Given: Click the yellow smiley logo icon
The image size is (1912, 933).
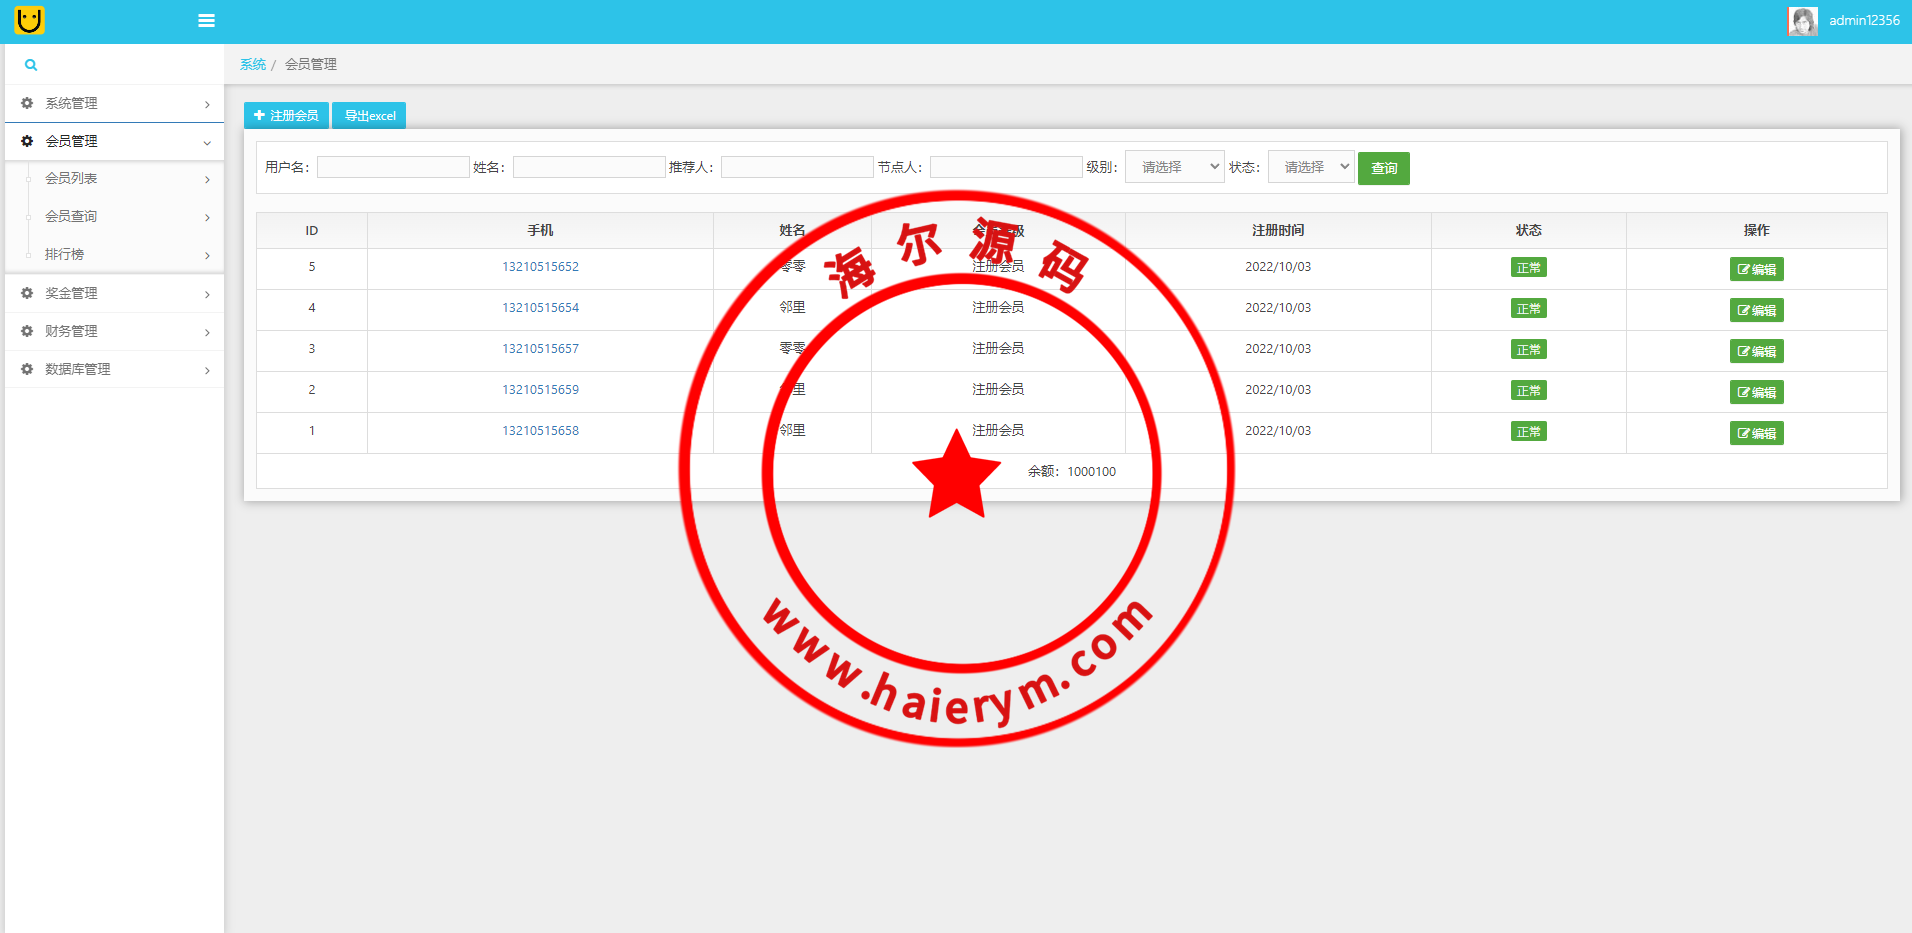Looking at the screenshot, I should coord(30,20).
